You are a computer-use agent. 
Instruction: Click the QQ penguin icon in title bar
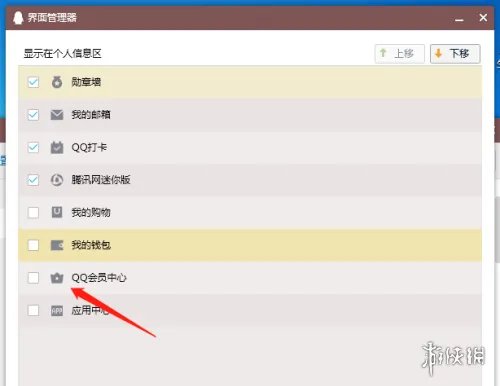[x=18, y=17]
